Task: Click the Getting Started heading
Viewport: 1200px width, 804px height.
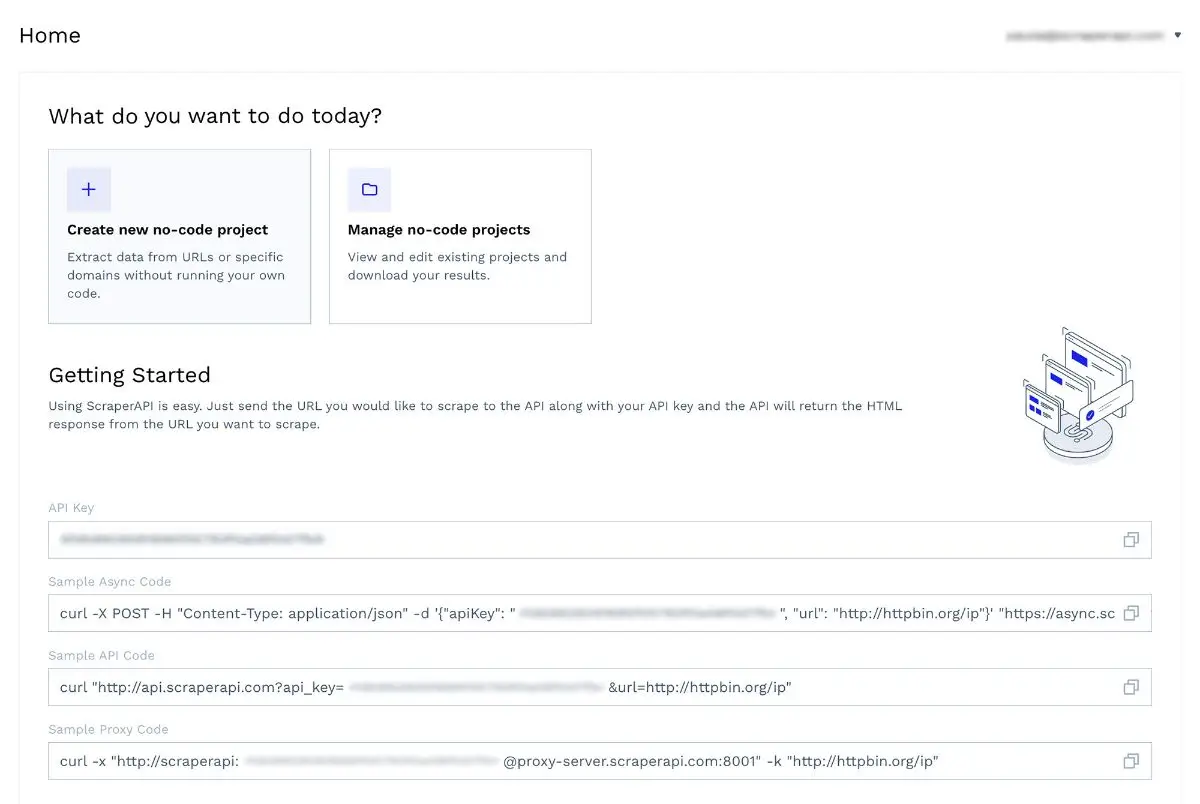Action: (129, 375)
